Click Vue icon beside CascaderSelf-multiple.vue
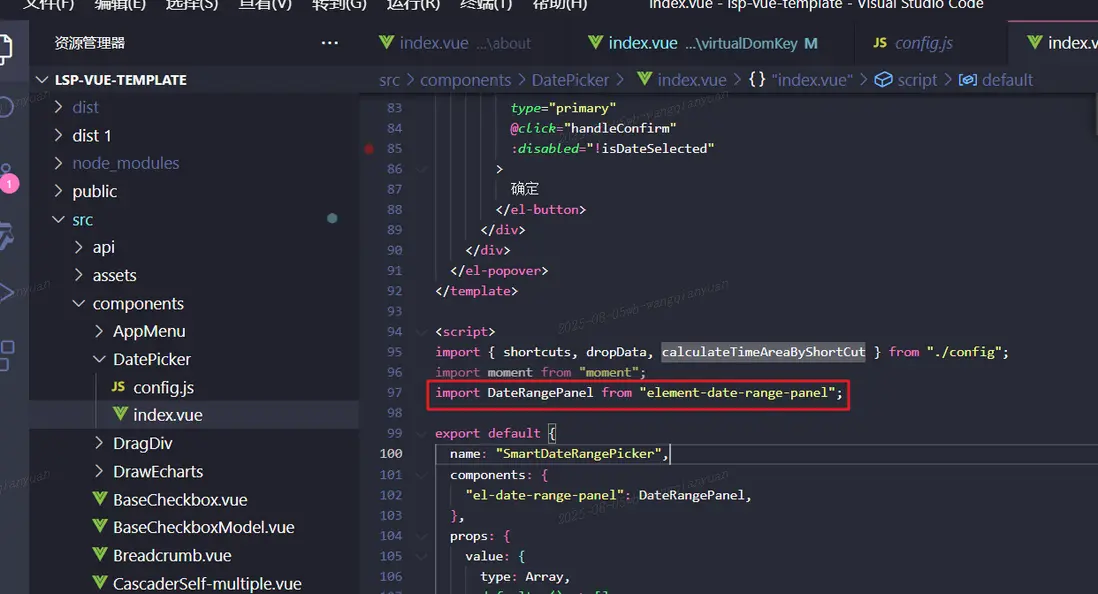The image size is (1098, 594). coord(100,582)
